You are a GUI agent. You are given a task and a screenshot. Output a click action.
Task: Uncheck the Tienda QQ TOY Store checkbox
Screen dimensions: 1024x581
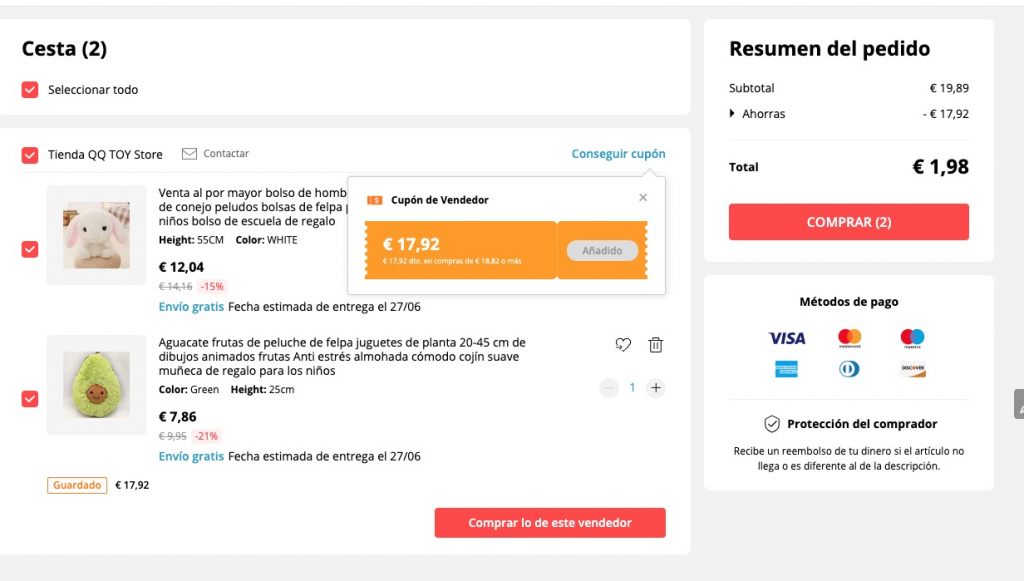coord(30,155)
